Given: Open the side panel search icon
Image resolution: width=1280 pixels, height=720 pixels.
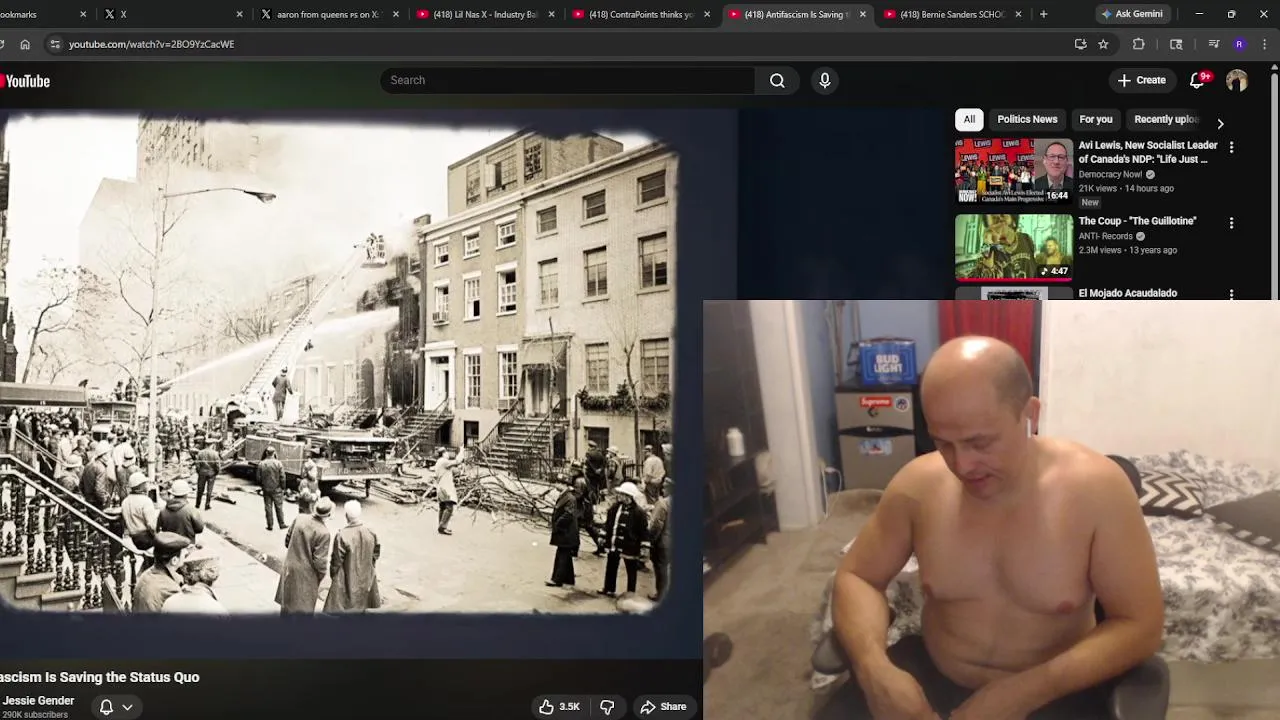Looking at the screenshot, I should pos(1176,44).
